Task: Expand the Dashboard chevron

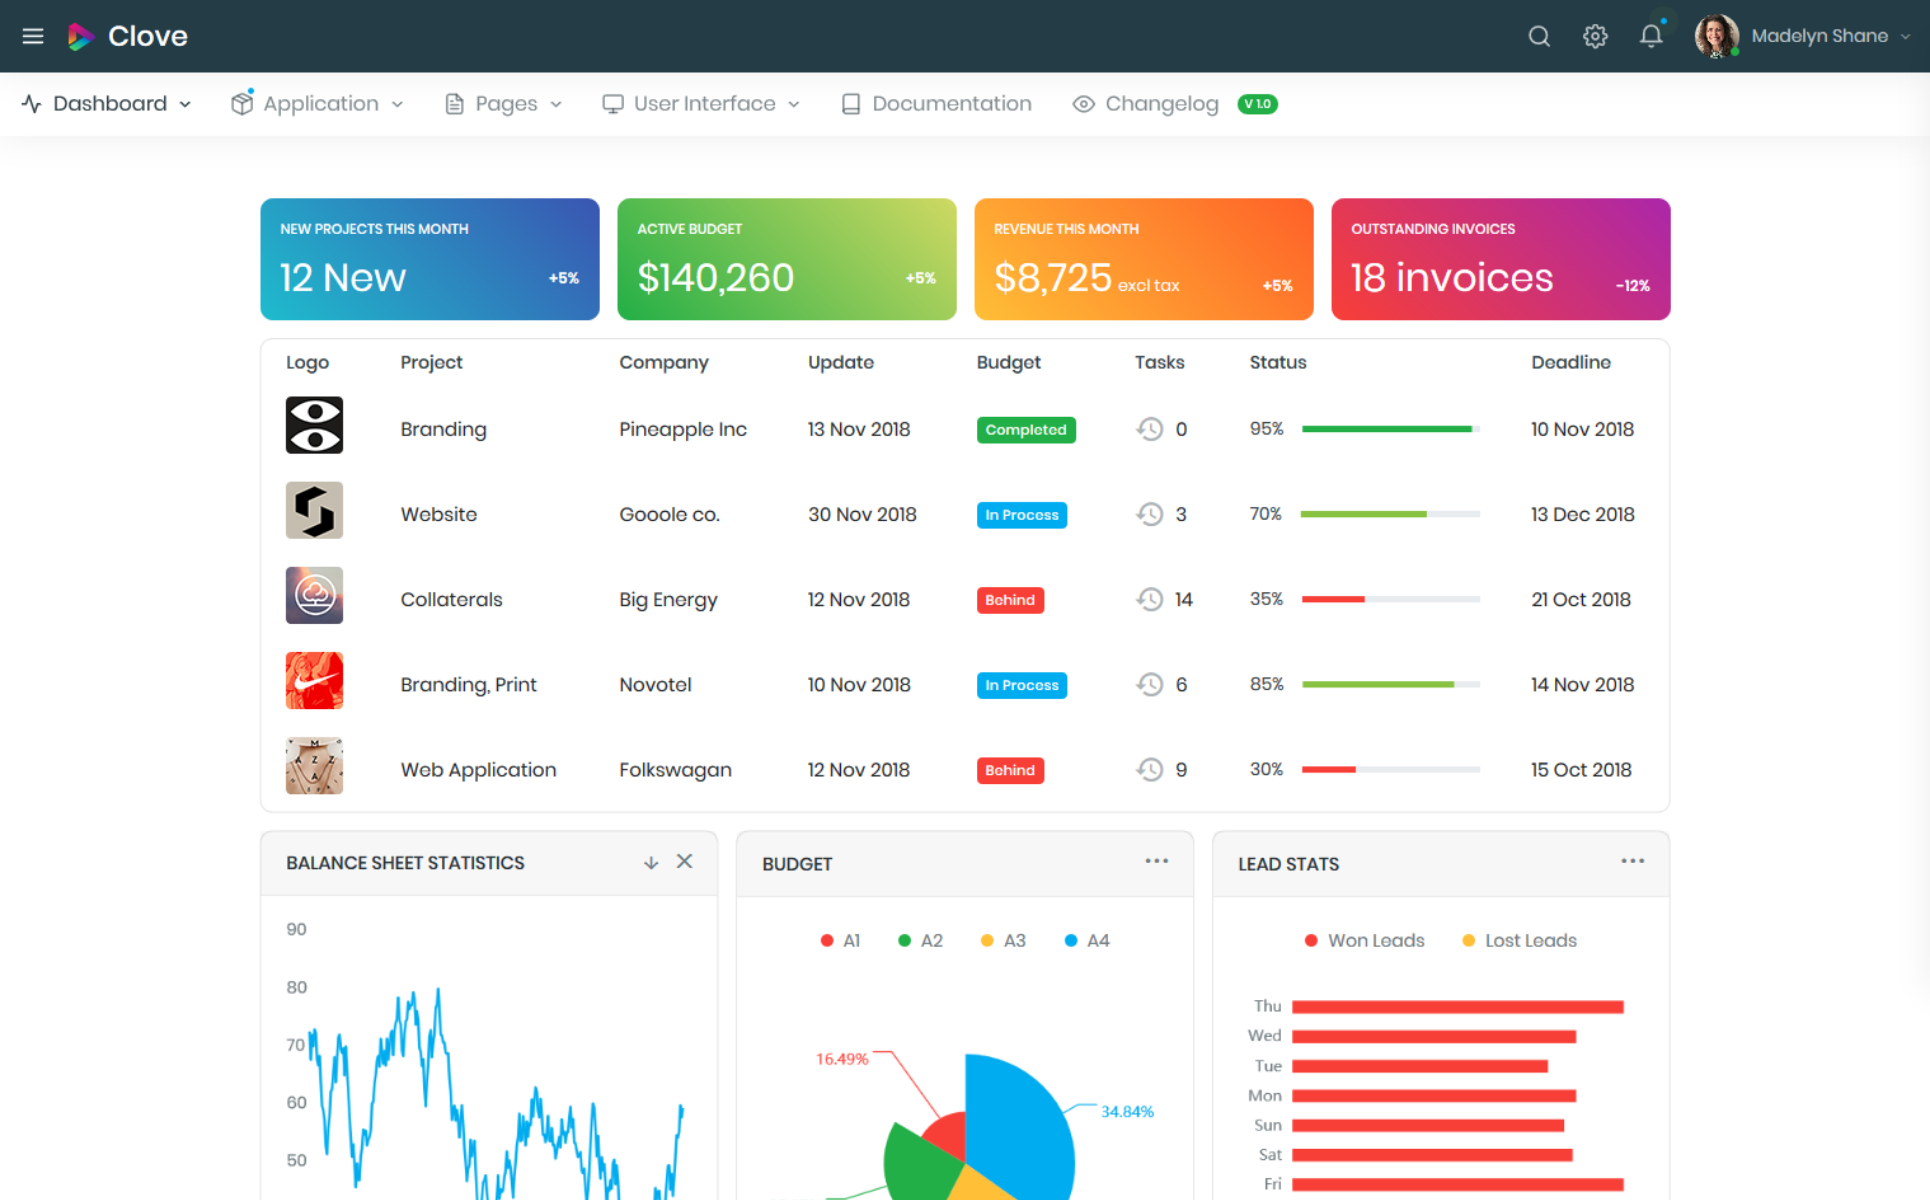Action: [x=185, y=104]
